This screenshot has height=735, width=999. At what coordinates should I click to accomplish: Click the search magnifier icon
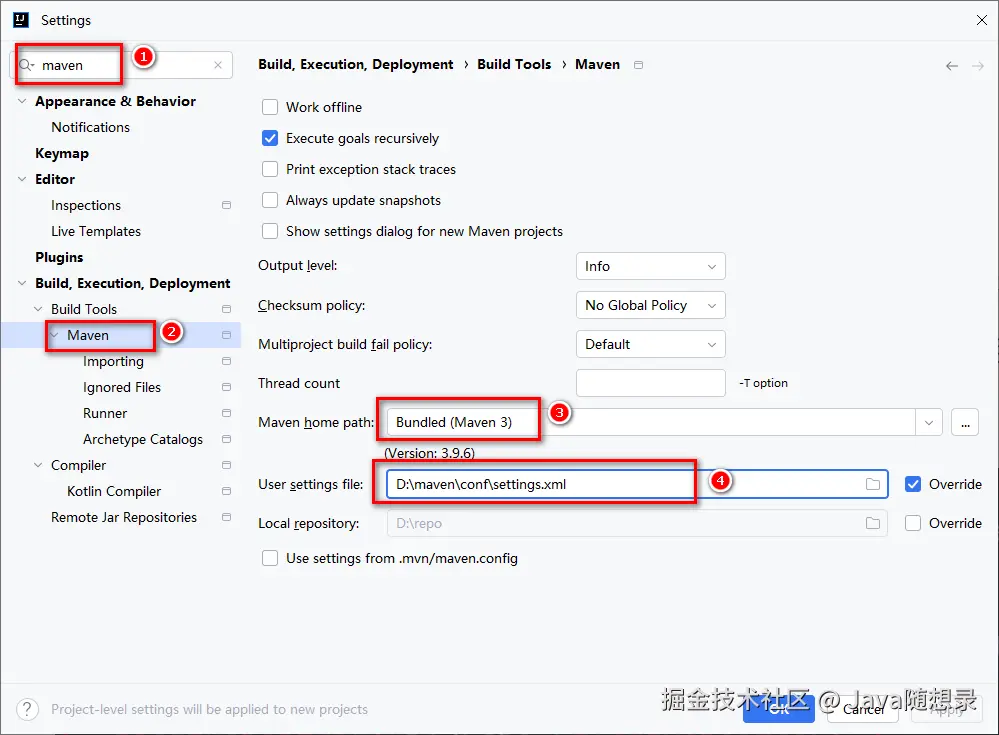click(x=26, y=65)
